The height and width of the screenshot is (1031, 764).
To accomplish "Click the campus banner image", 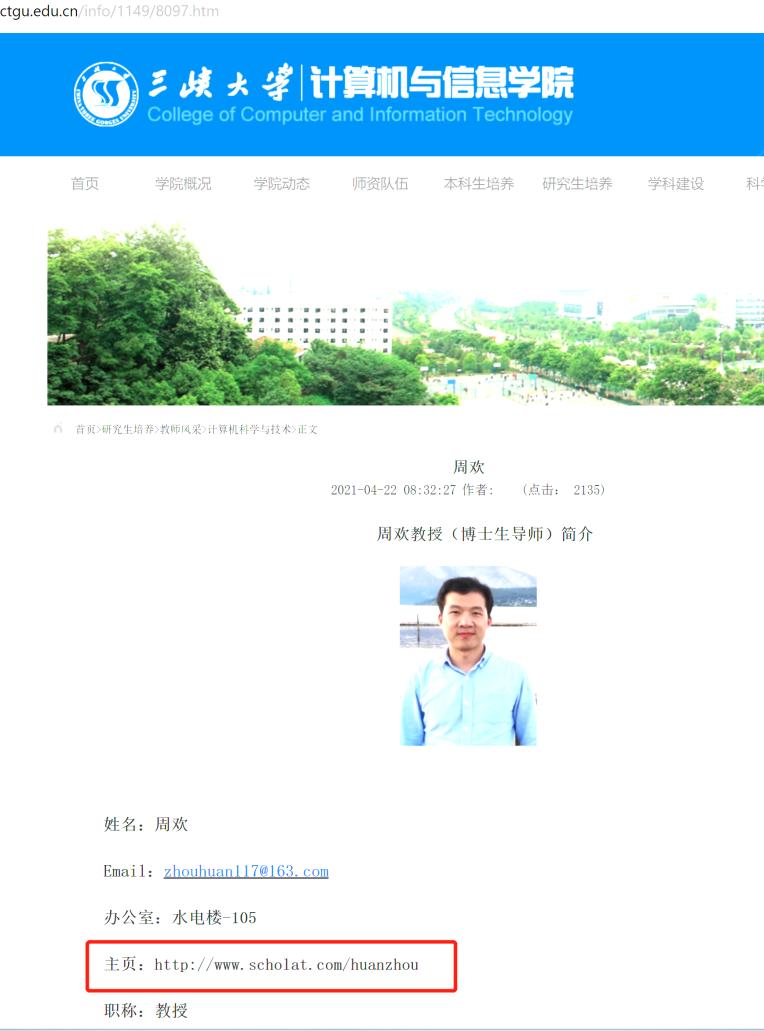I will 405,315.
